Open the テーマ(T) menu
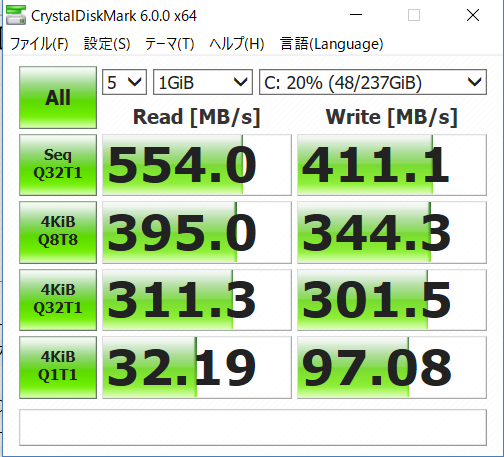 coord(169,44)
